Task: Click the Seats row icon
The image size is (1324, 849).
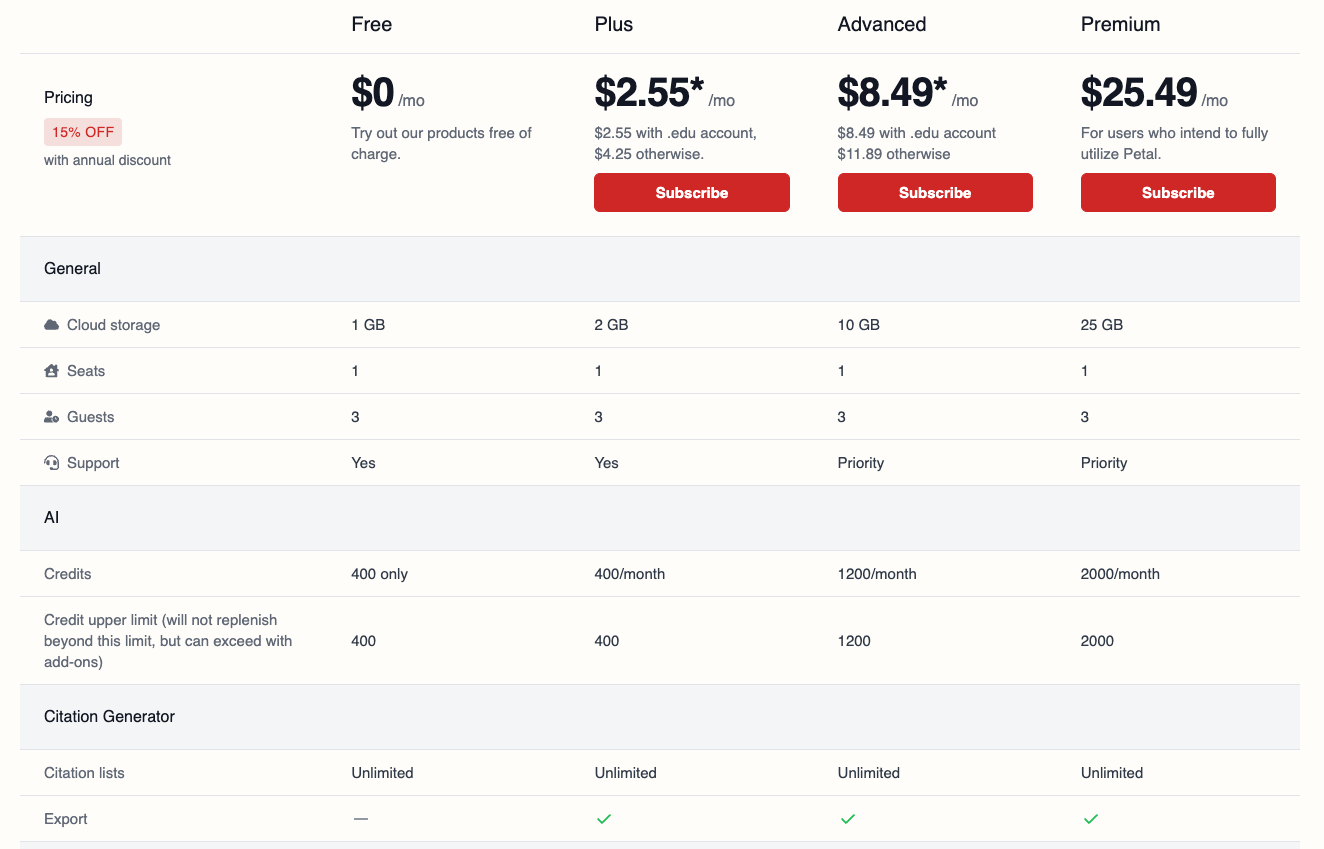Action: click(x=52, y=371)
